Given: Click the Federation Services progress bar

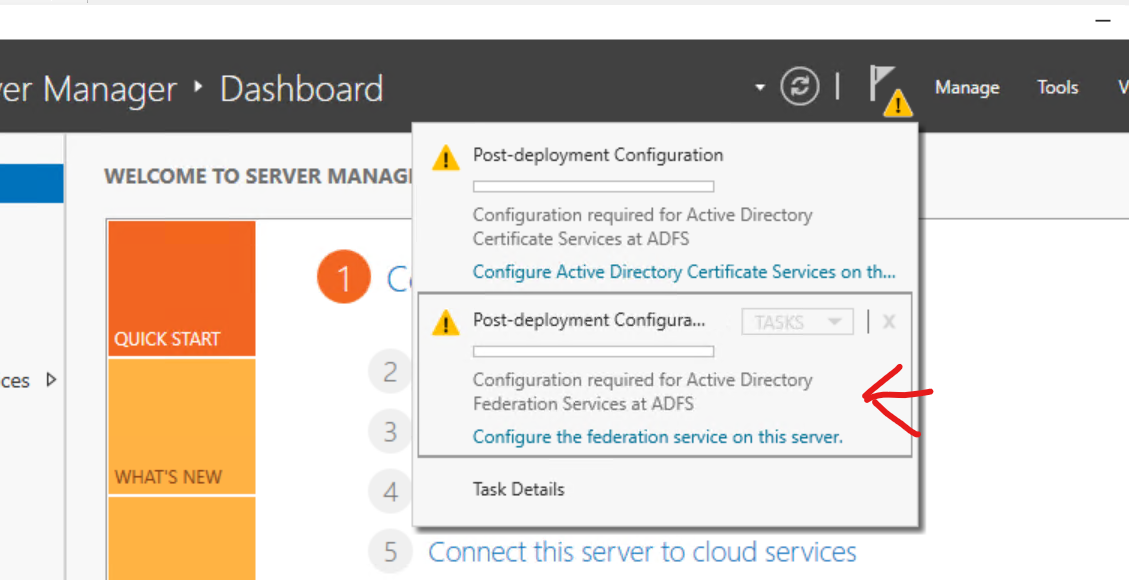Looking at the screenshot, I should (593, 352).
